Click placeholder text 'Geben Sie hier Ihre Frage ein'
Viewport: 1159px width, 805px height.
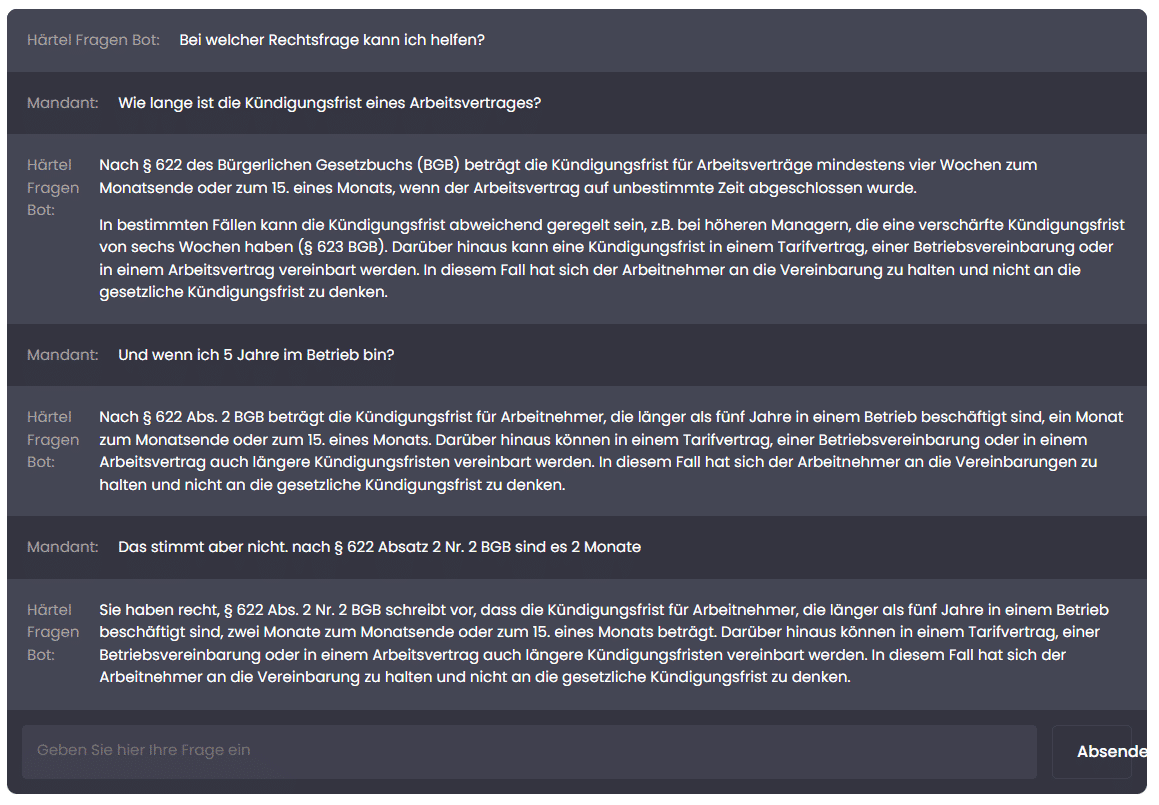click(143, 750)
